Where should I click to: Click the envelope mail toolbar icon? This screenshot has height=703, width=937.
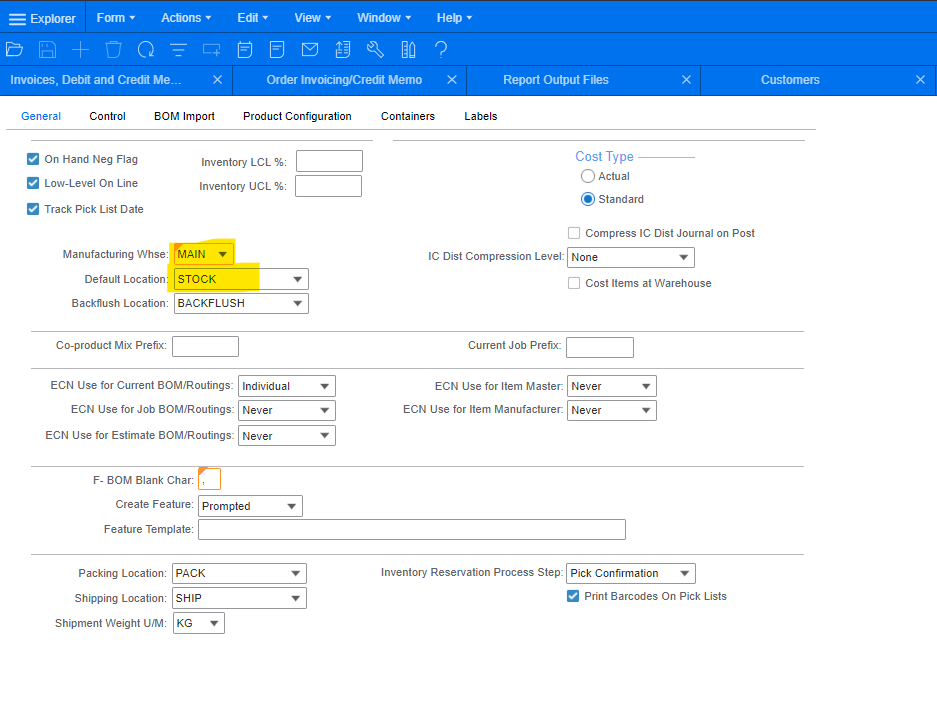coord(310,49)
